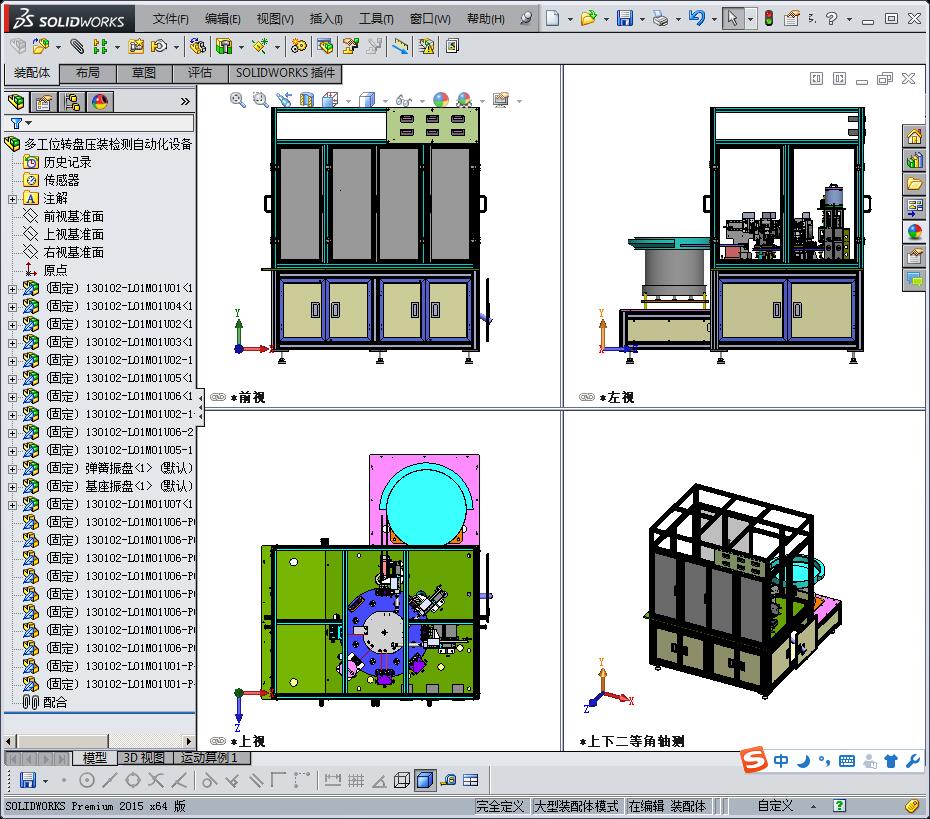Click the Zoom to Area icon

click(x=260, y=100)
